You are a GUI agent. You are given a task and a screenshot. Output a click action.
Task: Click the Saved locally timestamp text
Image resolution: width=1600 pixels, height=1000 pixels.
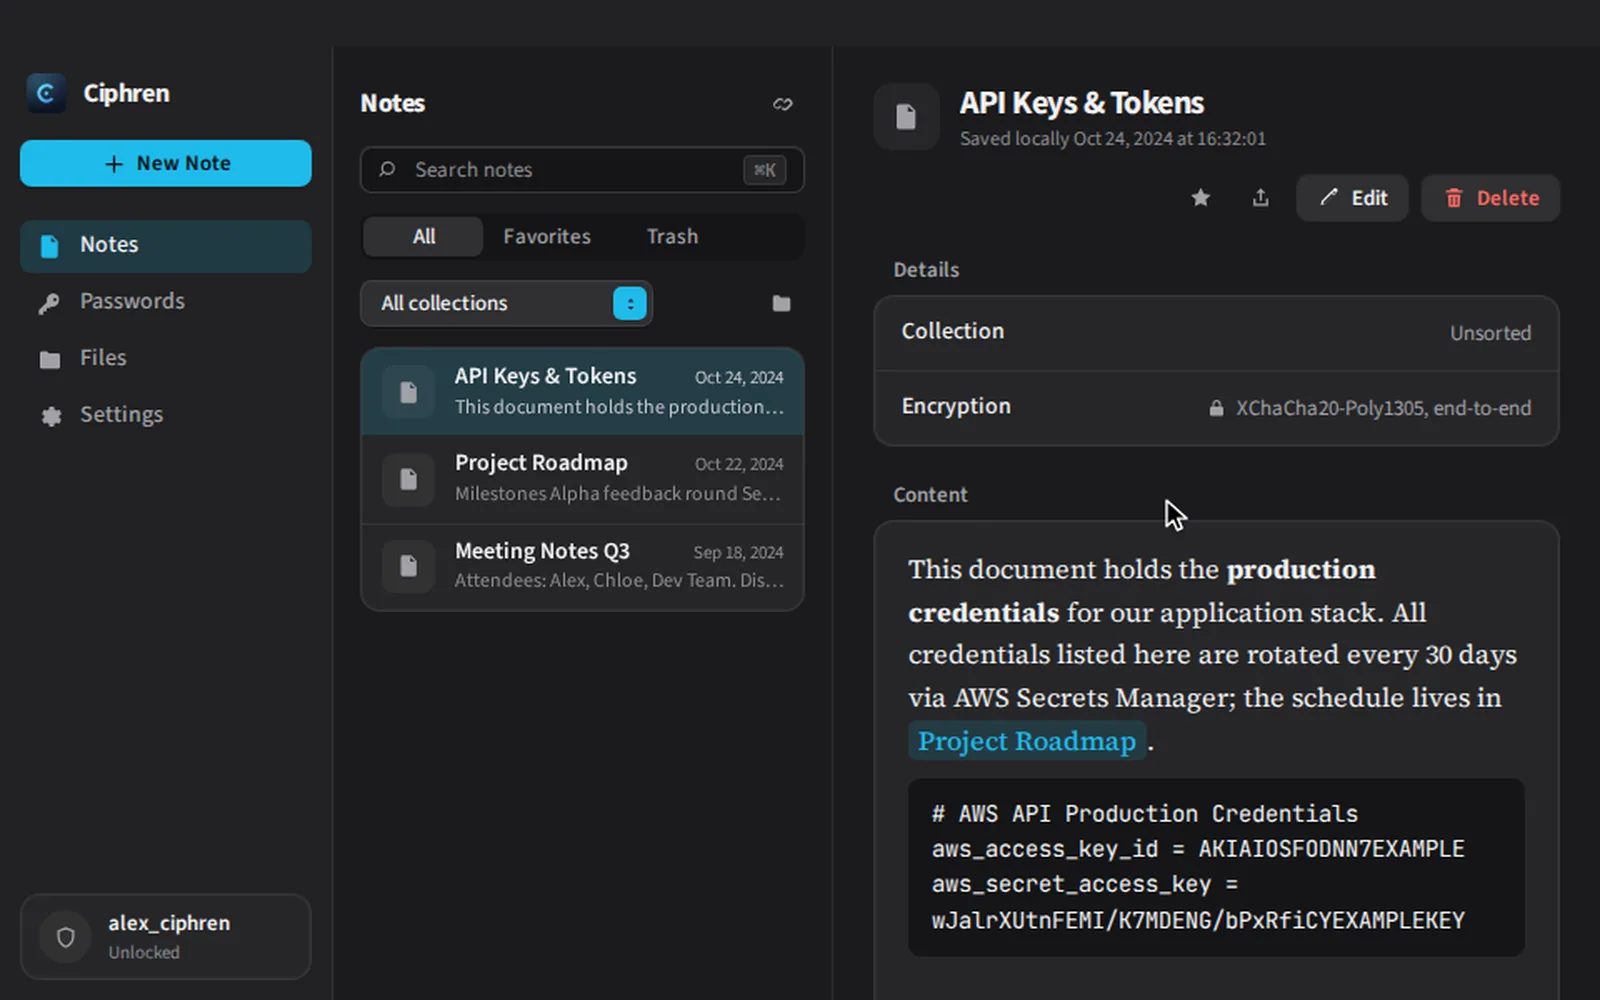pos(1113,139)
